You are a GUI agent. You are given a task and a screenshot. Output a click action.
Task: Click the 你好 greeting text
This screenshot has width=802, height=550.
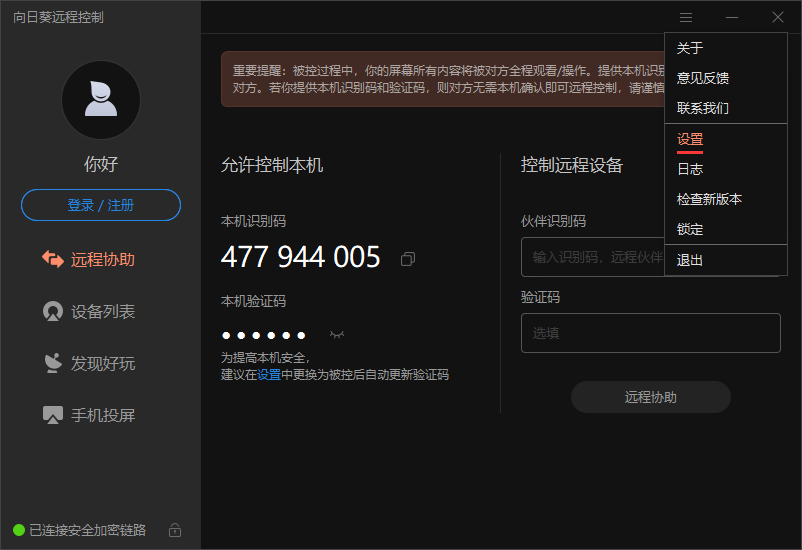click(x=101, y=164)
